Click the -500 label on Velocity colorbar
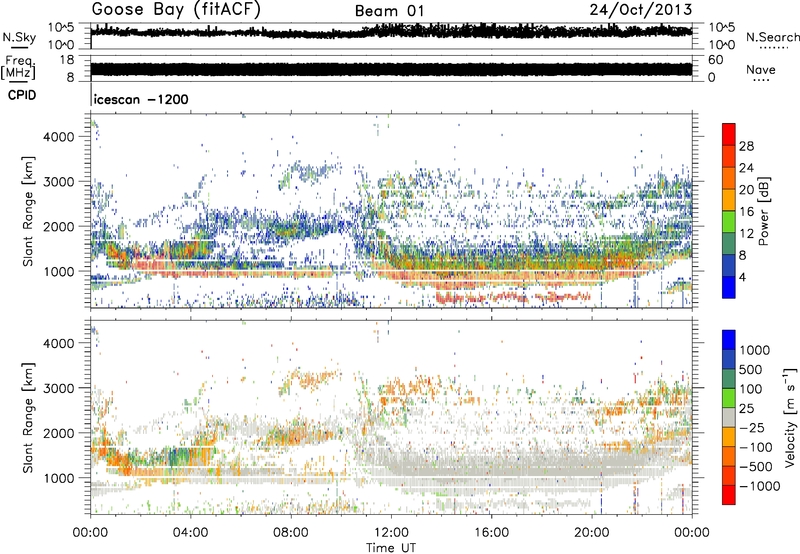 click(x=756, y=467)
